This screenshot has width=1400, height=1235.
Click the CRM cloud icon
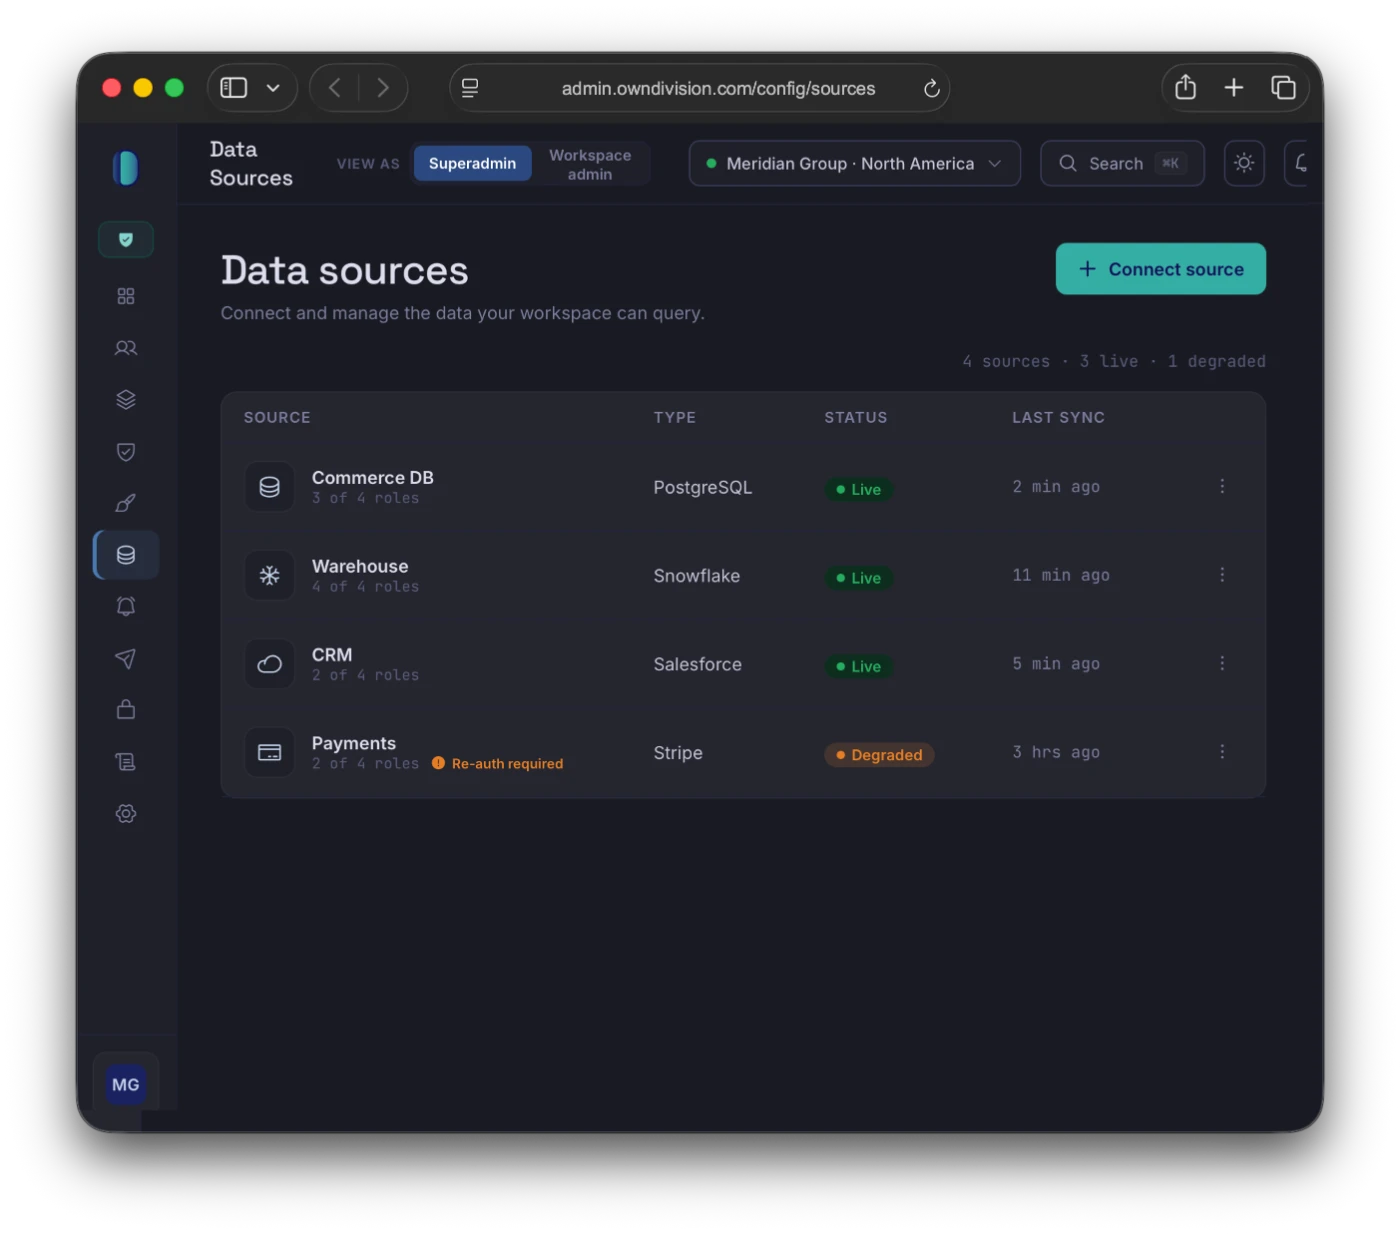pos(270,664)
